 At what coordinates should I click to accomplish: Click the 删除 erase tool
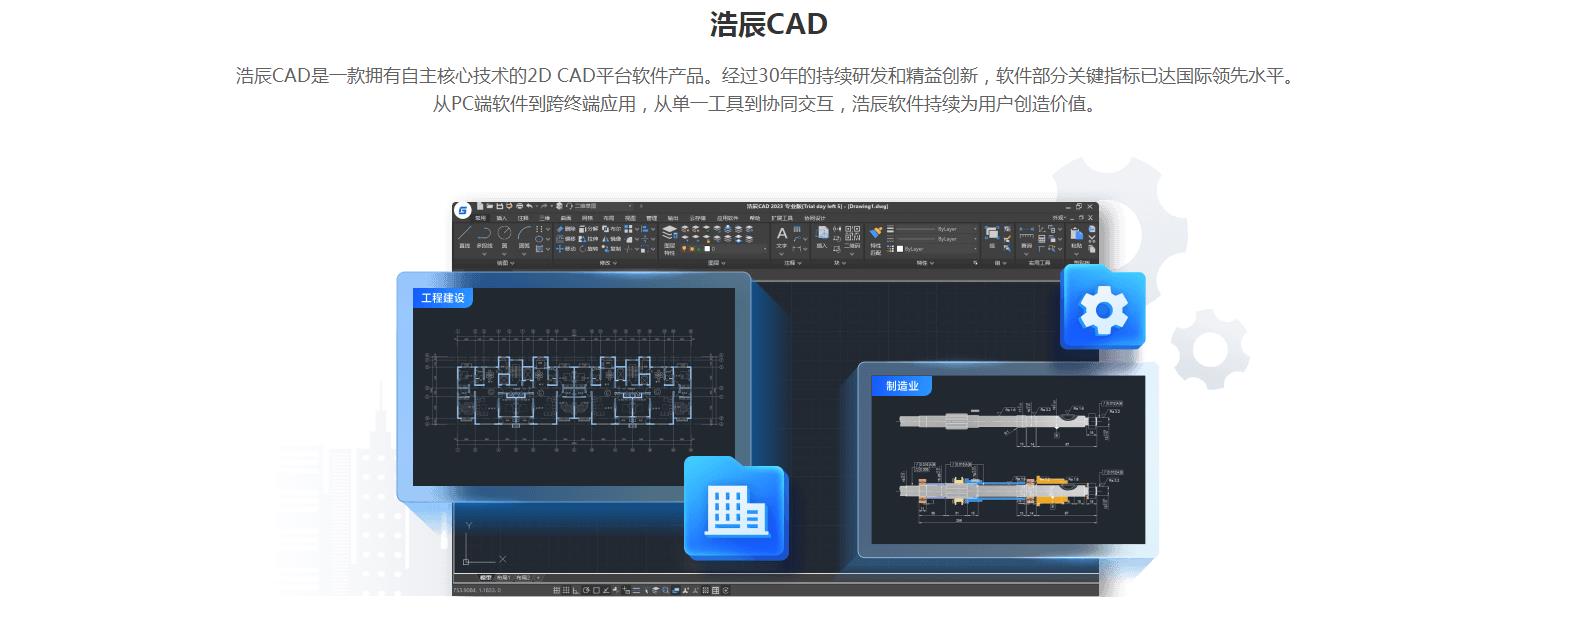(566, 229)
